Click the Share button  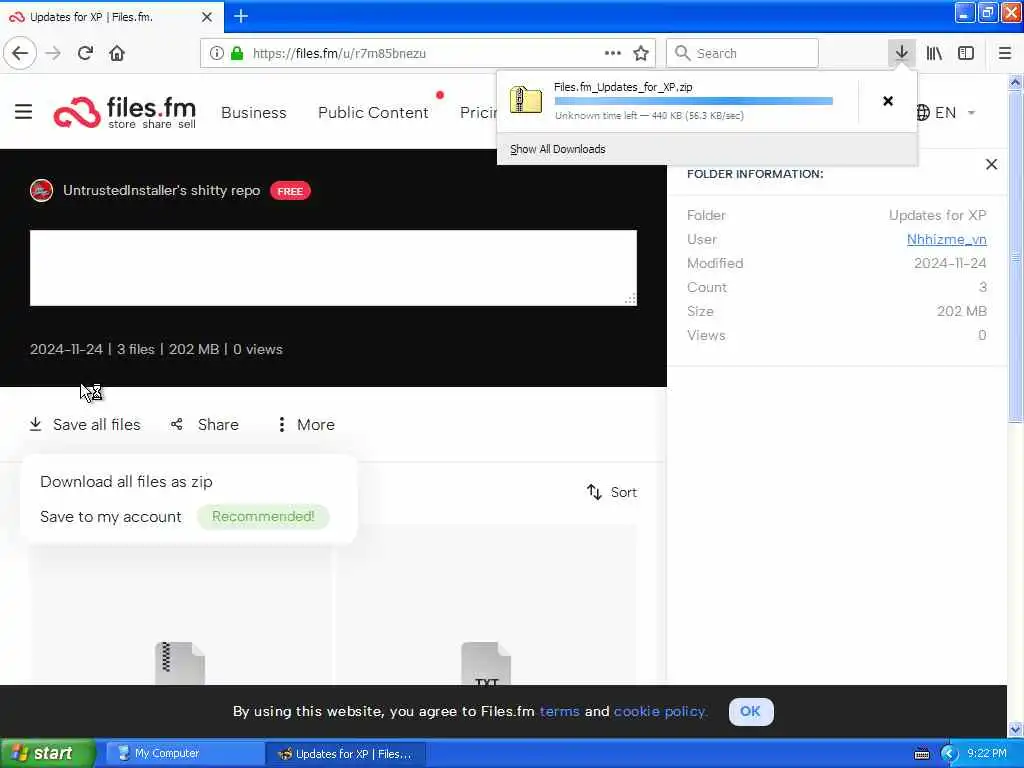point(204,424)
